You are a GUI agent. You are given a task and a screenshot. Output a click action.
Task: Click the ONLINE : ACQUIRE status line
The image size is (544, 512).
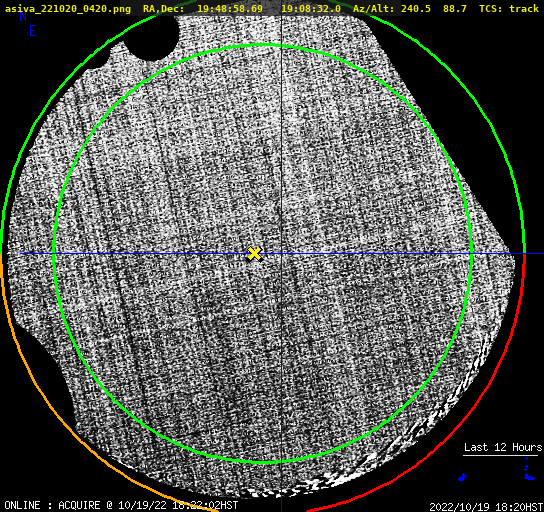click(121, 505)
